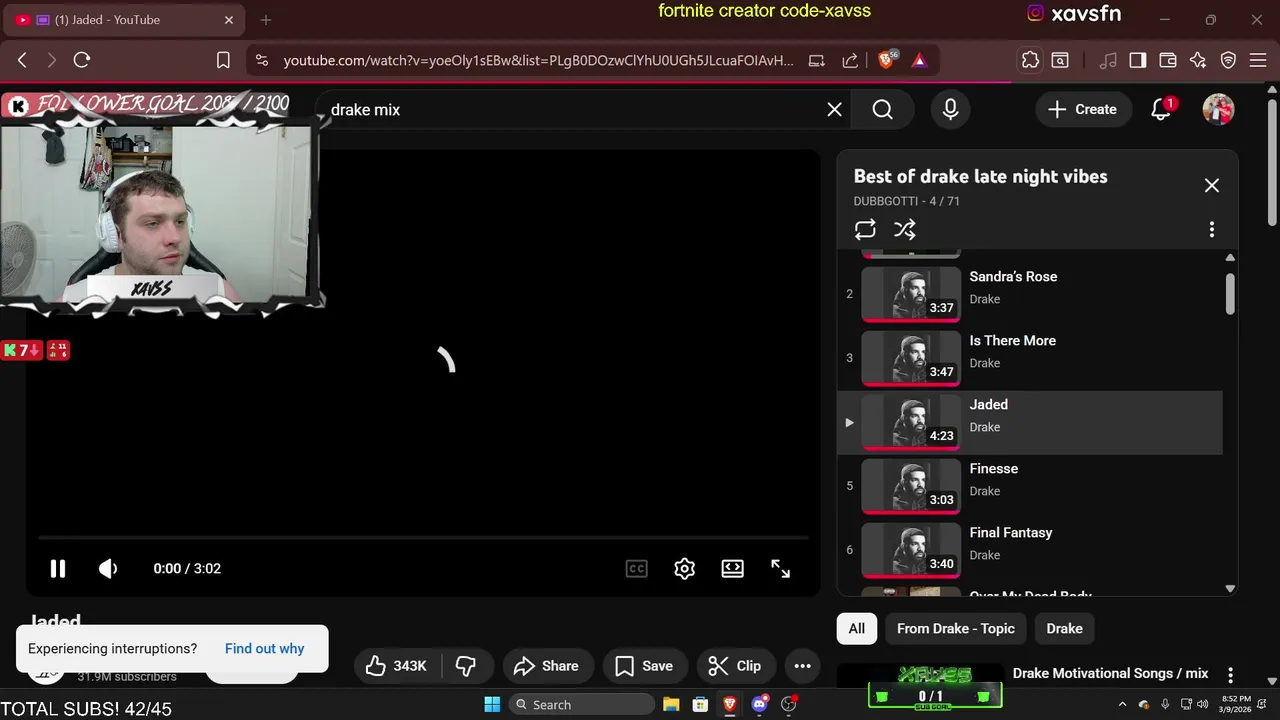Screen dimensions: 1280x720
Task: Click the install app icon in address bar
Action: (x=817, y=60)
